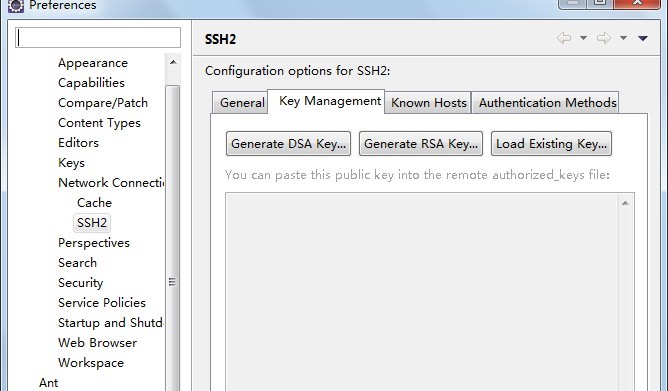
Task: Select the SSH2 tree item
Action: [x=92, y=223]
